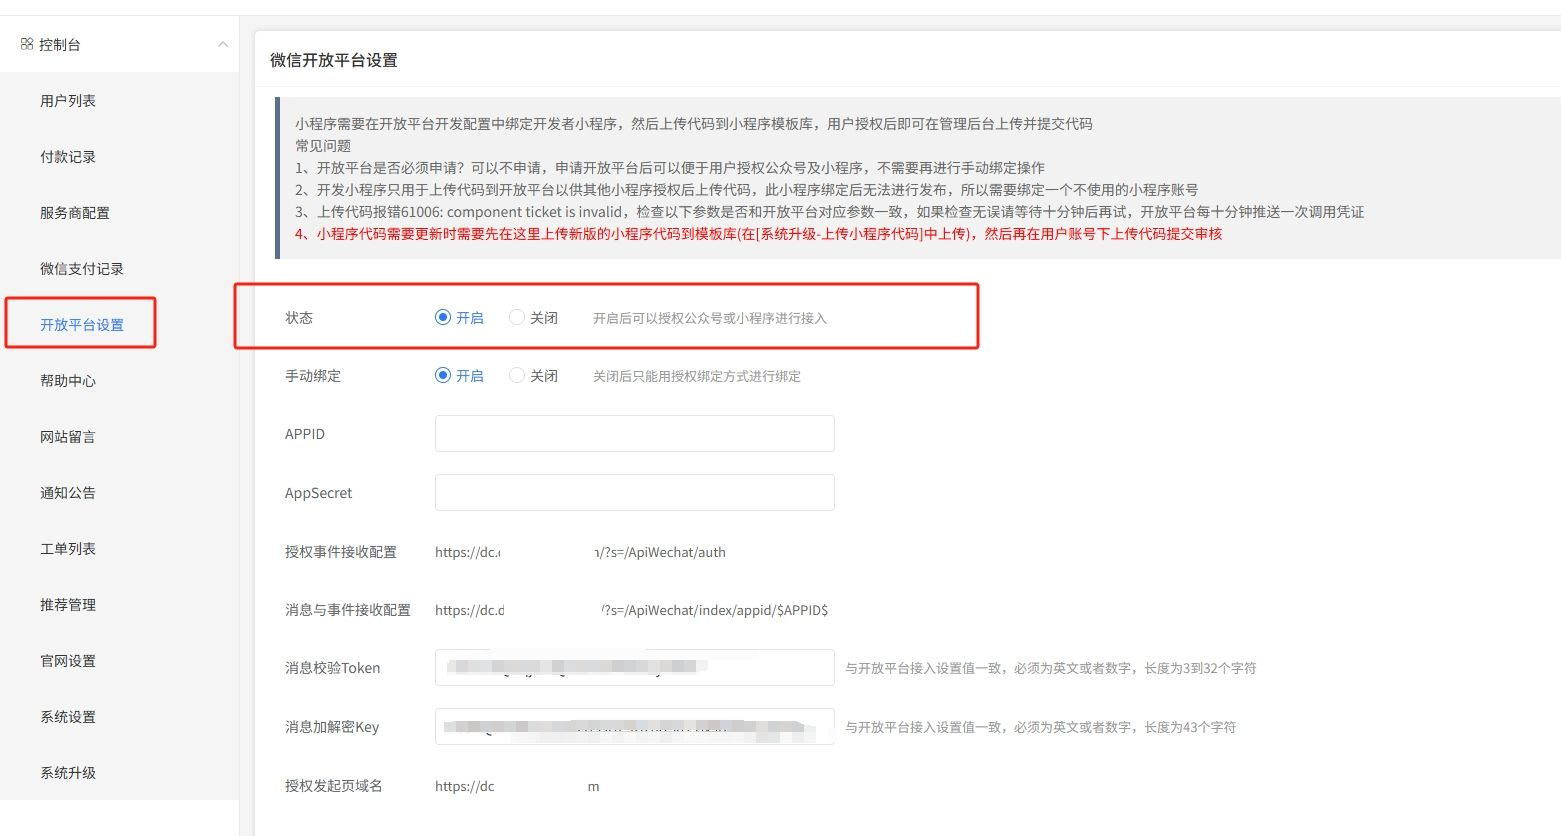Image resolution: width=1561 pixels, height=836 pixels.
Task: Go to 通知公告 section
Action: [x=68, y=493]
